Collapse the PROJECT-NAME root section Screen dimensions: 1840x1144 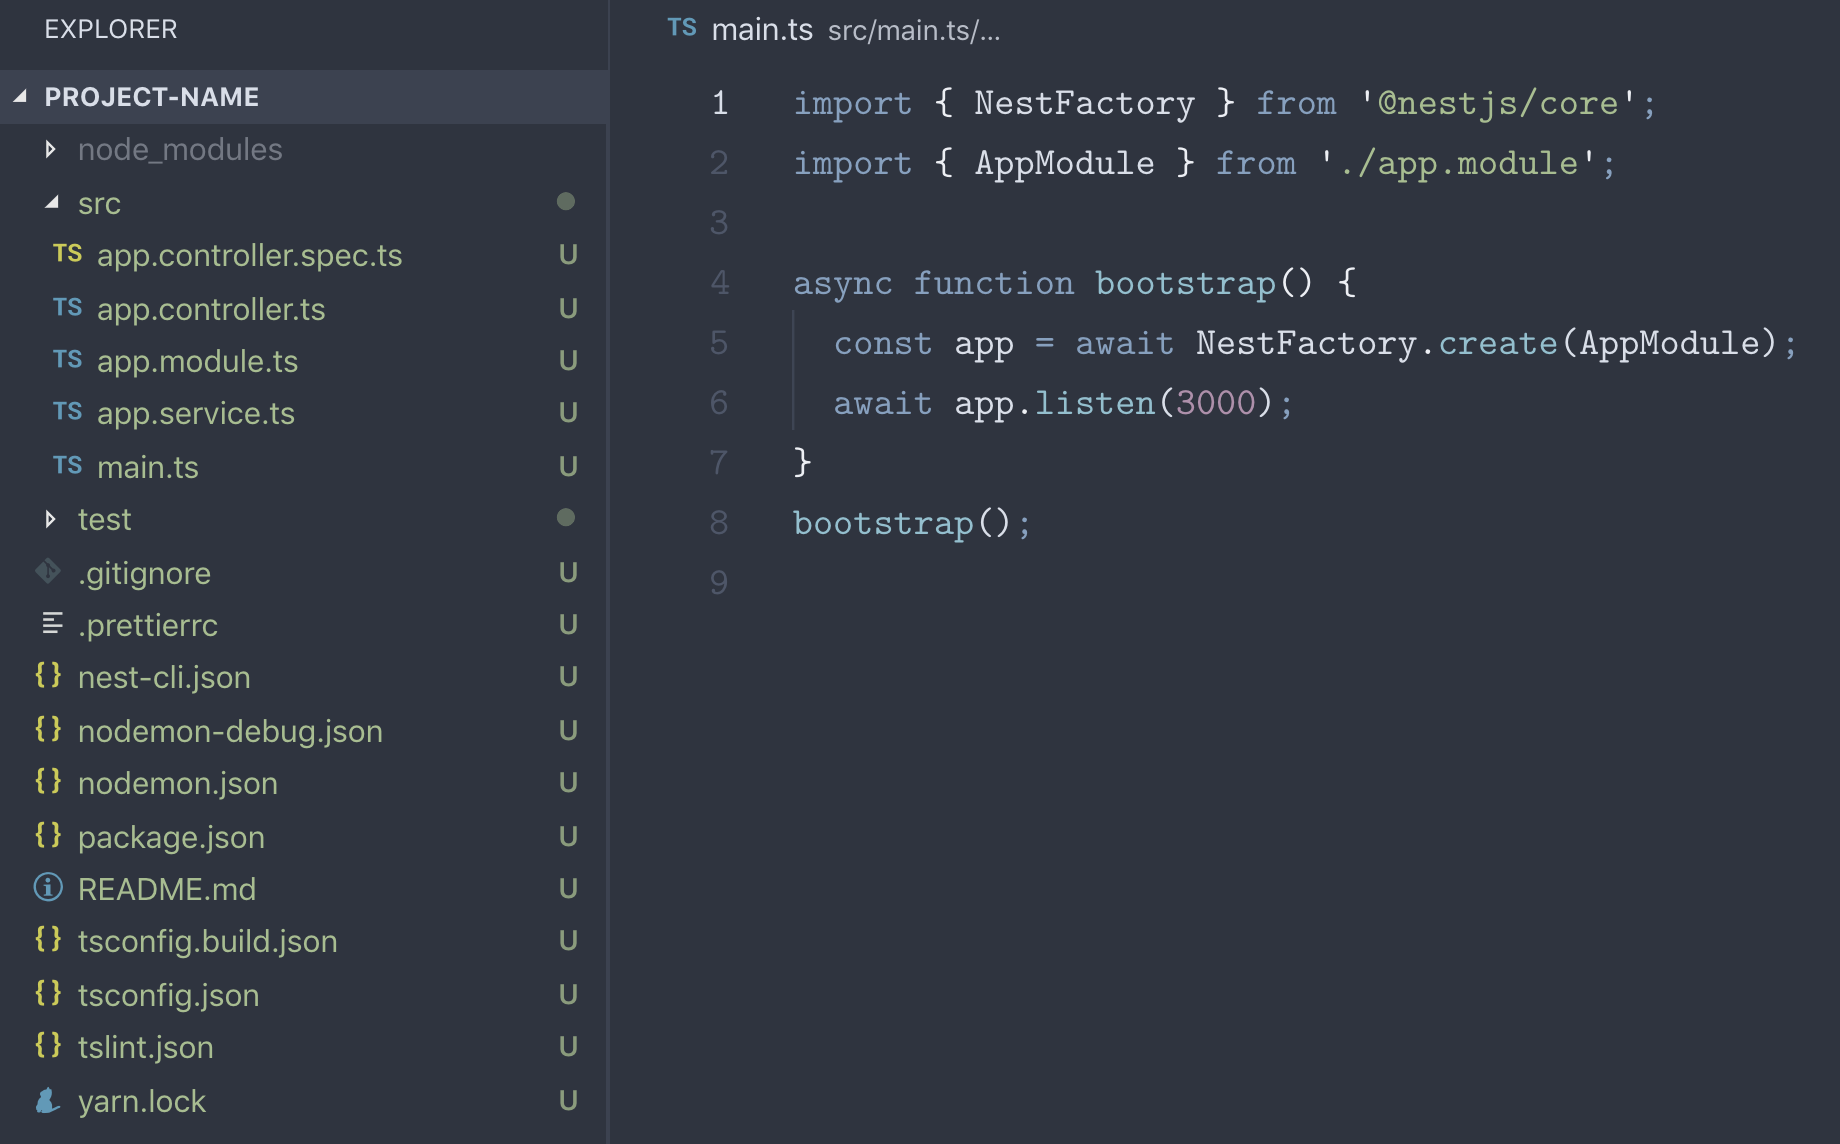[20, 97]
